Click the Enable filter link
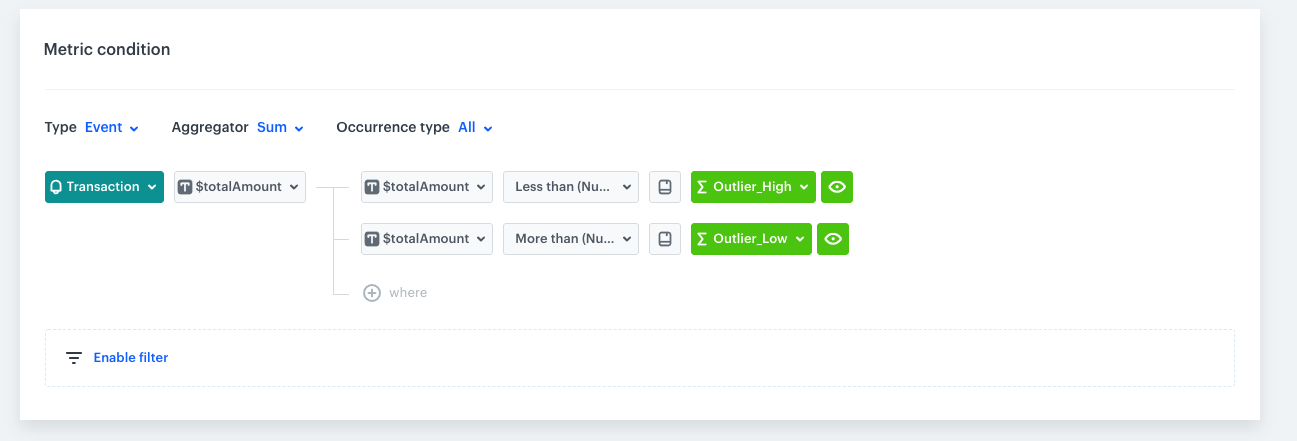The height and width of the screenshot is (441, 1297). [131, 358]
